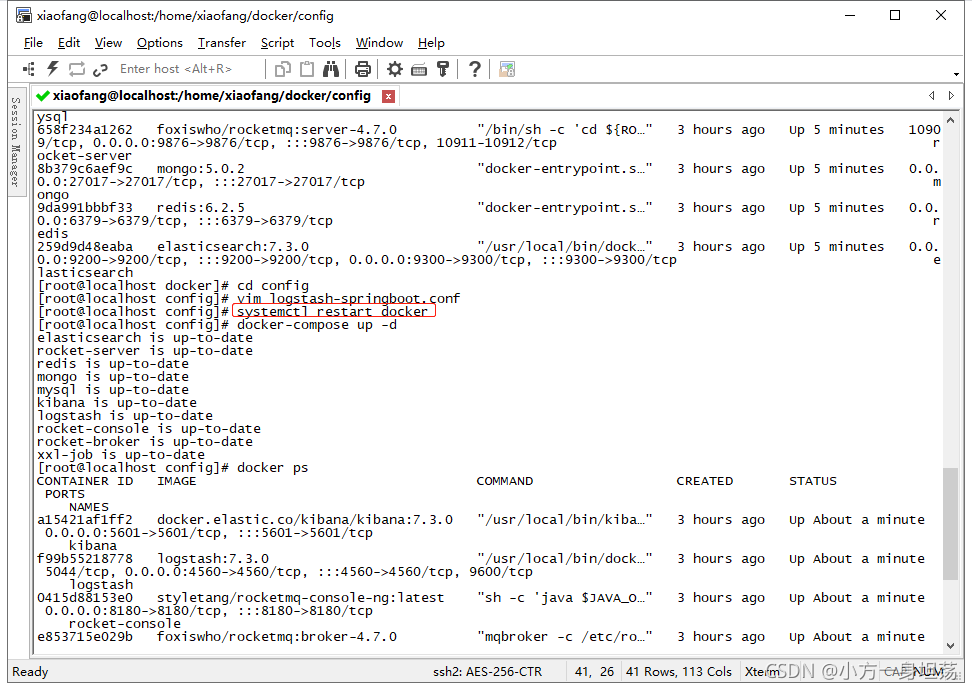Viewport: 972px width, 690px height.
Task: Click the SecureCRT title bar app icon
Action: click(x=24, y=15)
